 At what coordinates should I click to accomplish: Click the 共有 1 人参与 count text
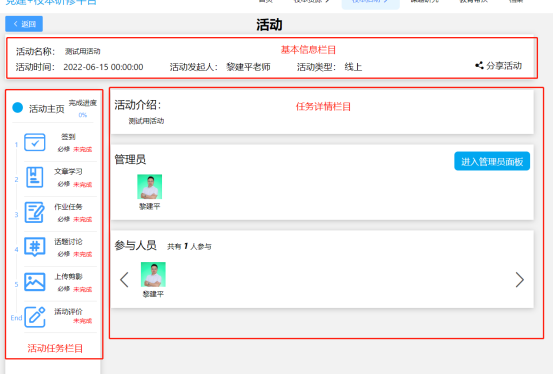pyautogui.click(x=189, y=246)
